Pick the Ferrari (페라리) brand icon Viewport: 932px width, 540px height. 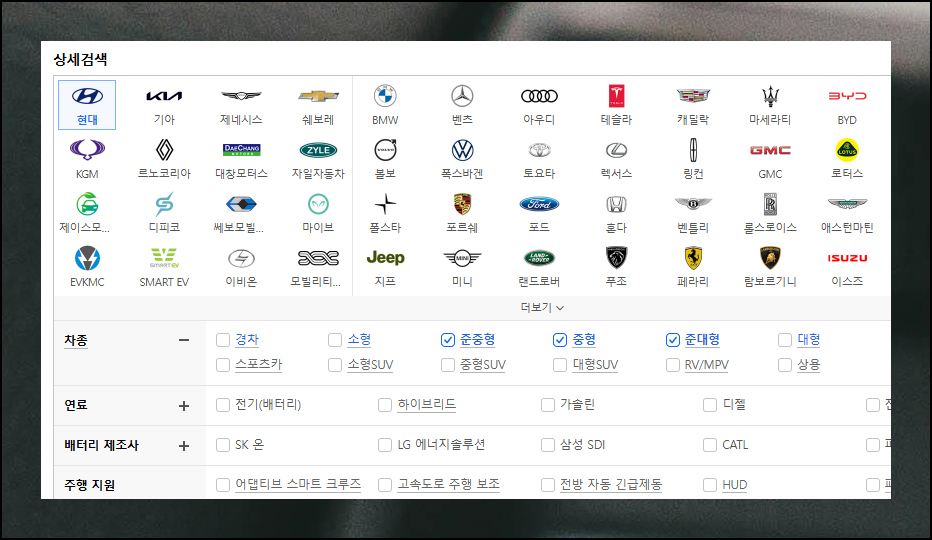point(693,258)
